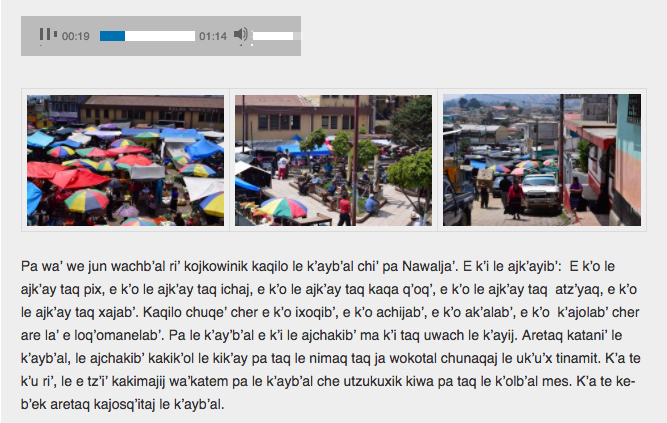
Task: Click the 01:14 total duration label
Action: tap(213, 36)
